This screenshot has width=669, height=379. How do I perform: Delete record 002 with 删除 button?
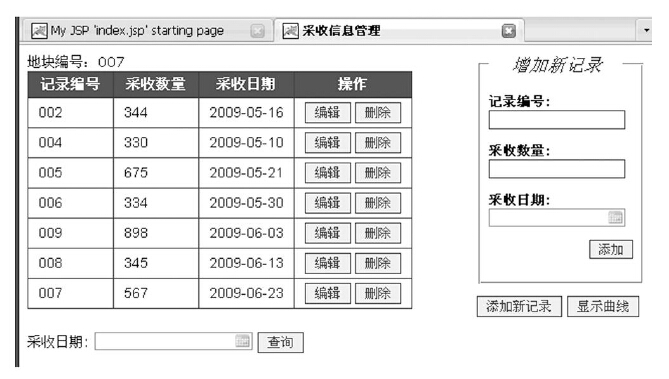(x=378, y=113)
